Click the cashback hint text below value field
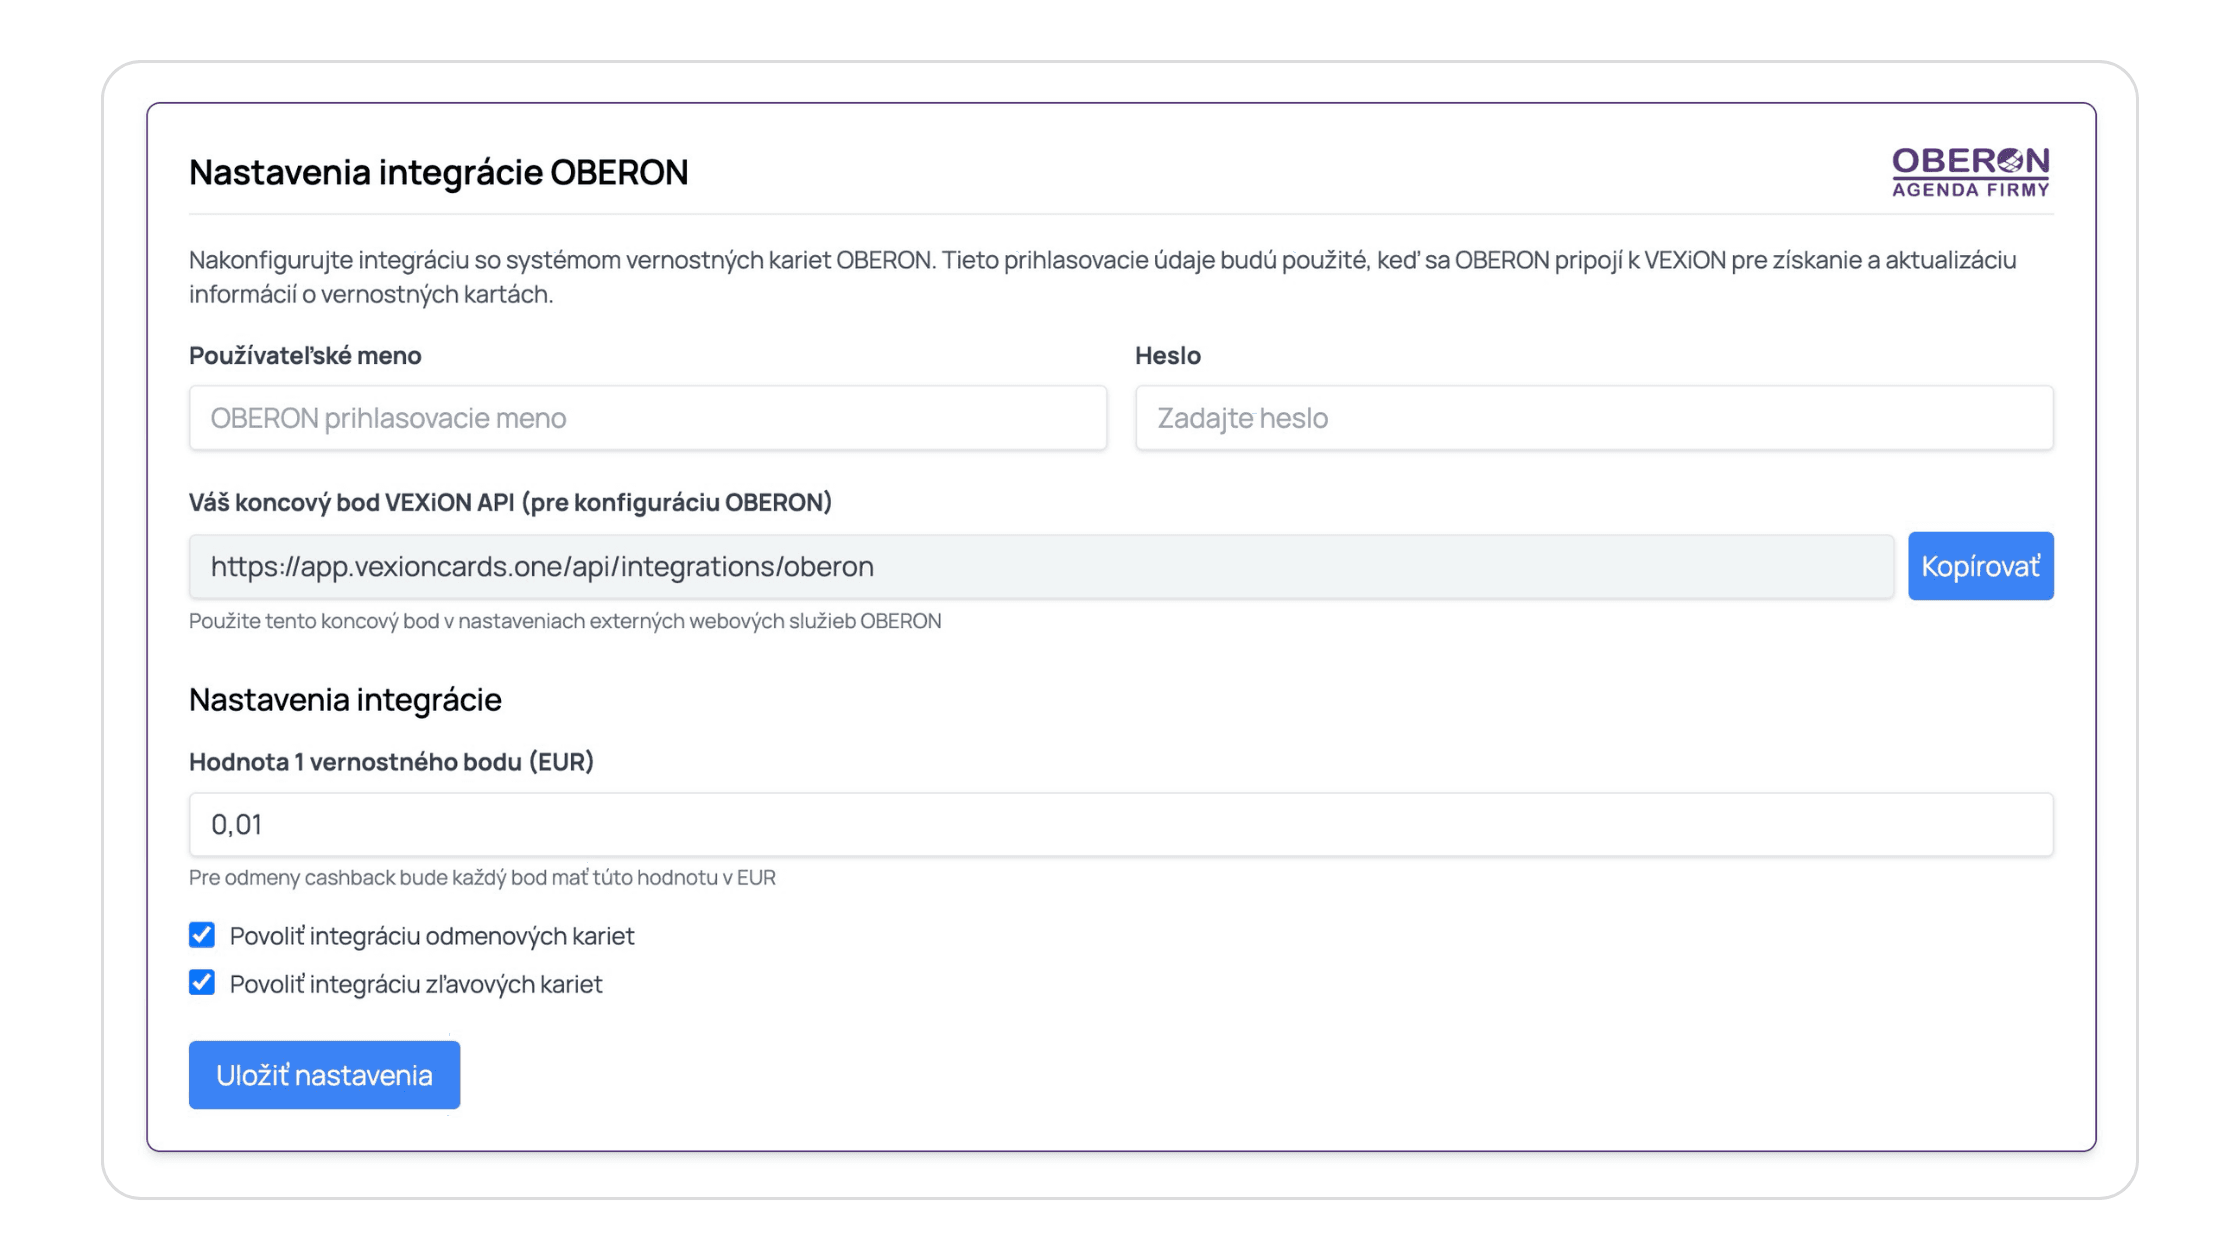 point(482,877)
